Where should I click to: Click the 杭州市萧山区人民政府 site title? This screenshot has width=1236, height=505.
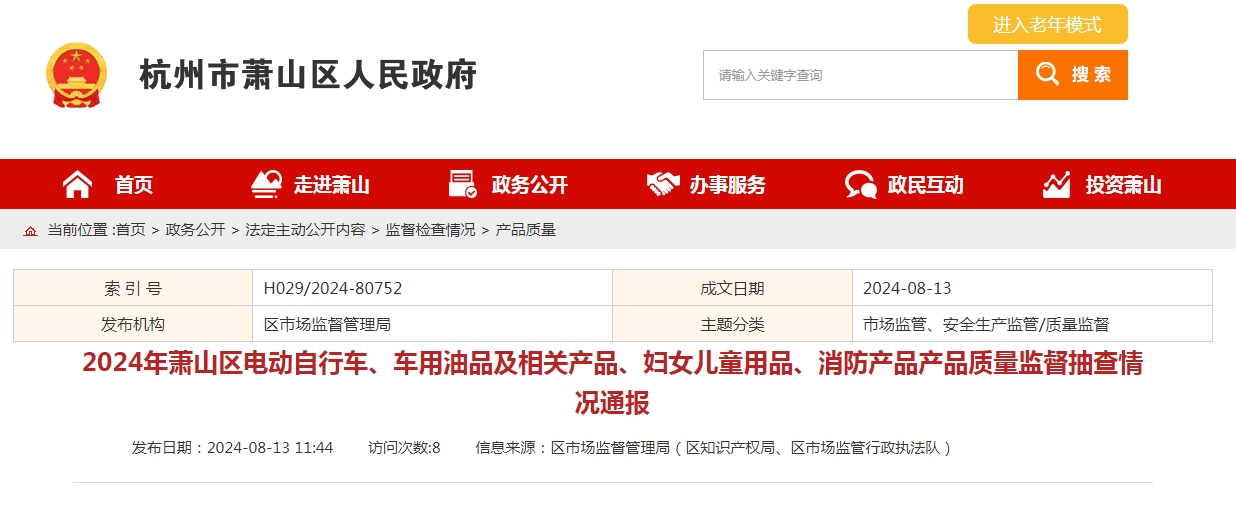point(308,75)
